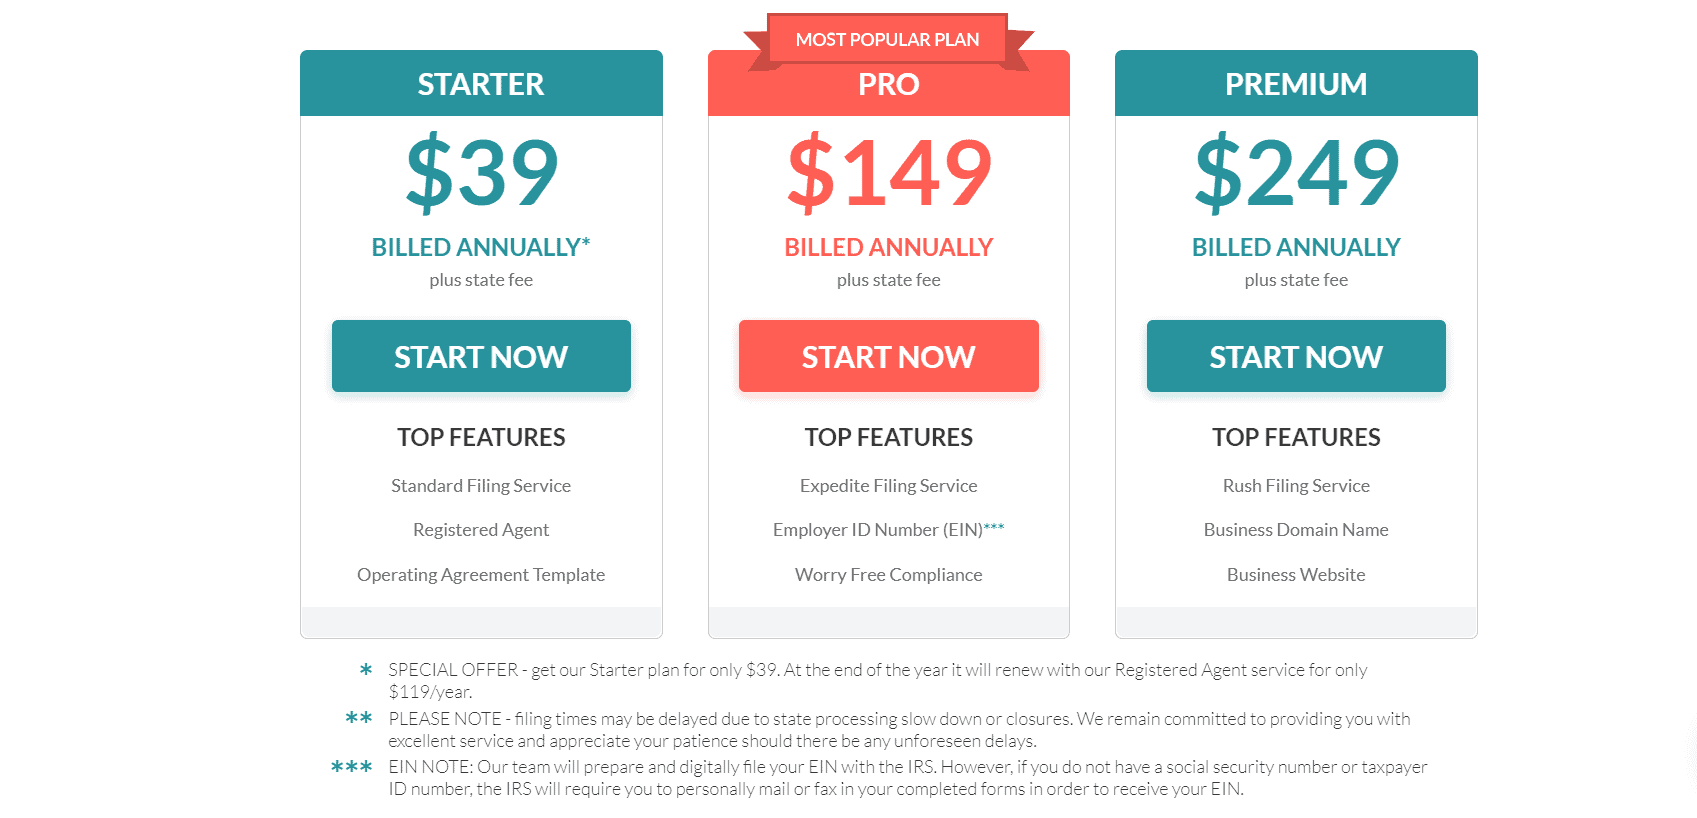Click the single asterisk footnote marker
Viewport: 1697px width, 818px height.
366,670
